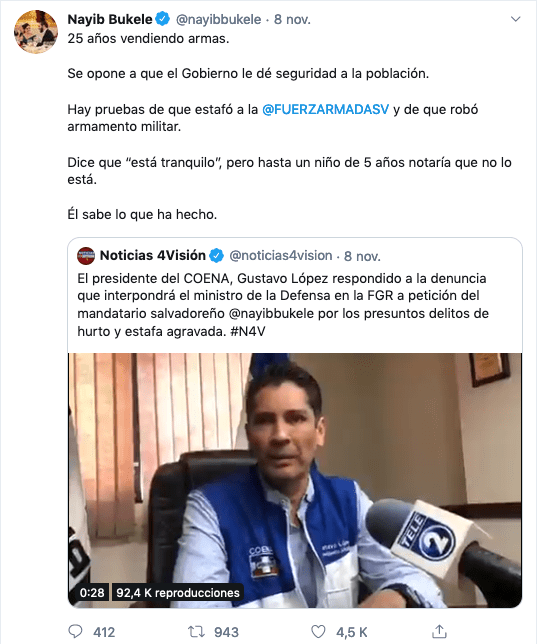Open the share tweet icon

coord(439,631)
